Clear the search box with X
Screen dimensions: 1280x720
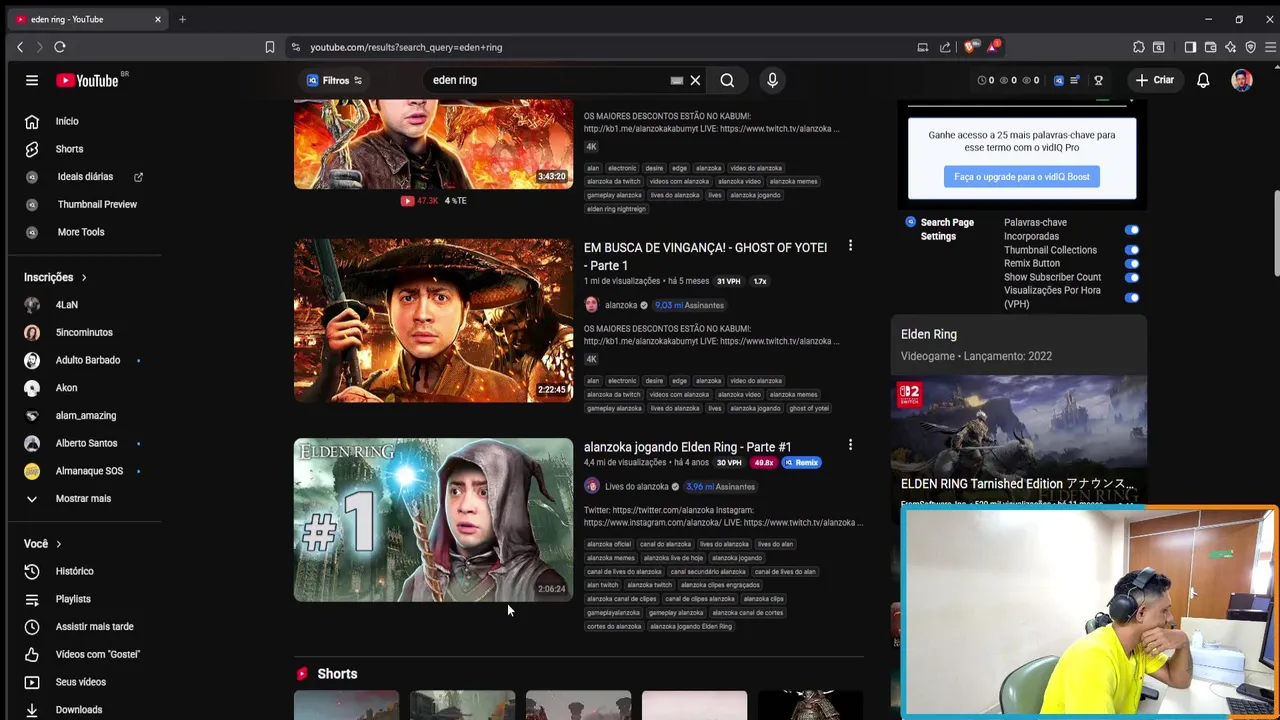coord(695,80)
